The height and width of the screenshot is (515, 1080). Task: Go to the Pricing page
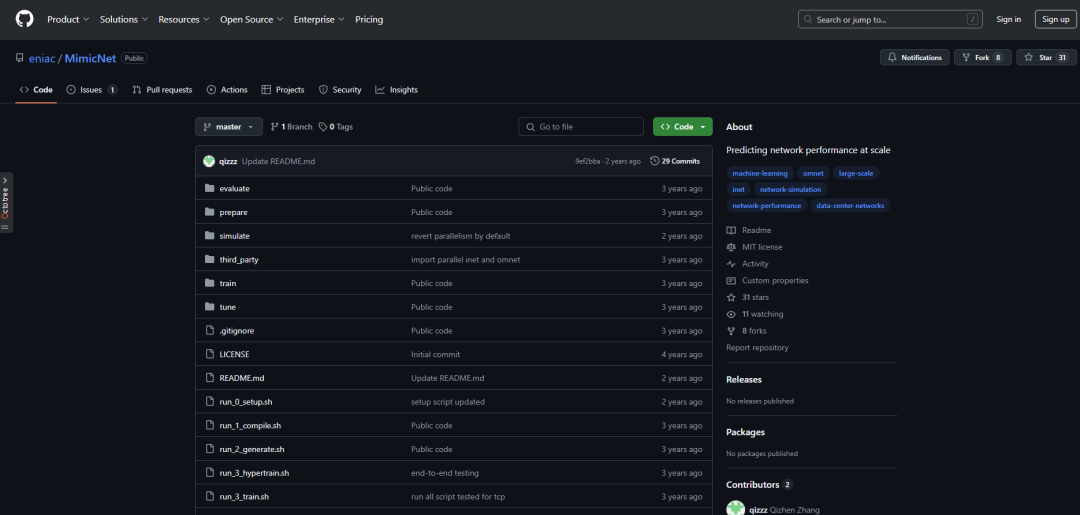[369, 19]
